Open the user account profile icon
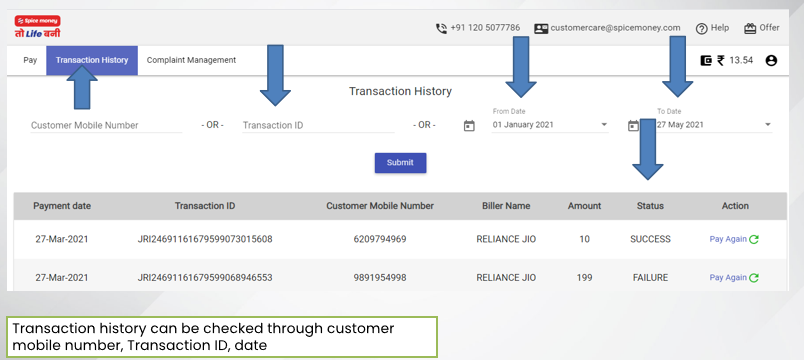 point(771,61)
